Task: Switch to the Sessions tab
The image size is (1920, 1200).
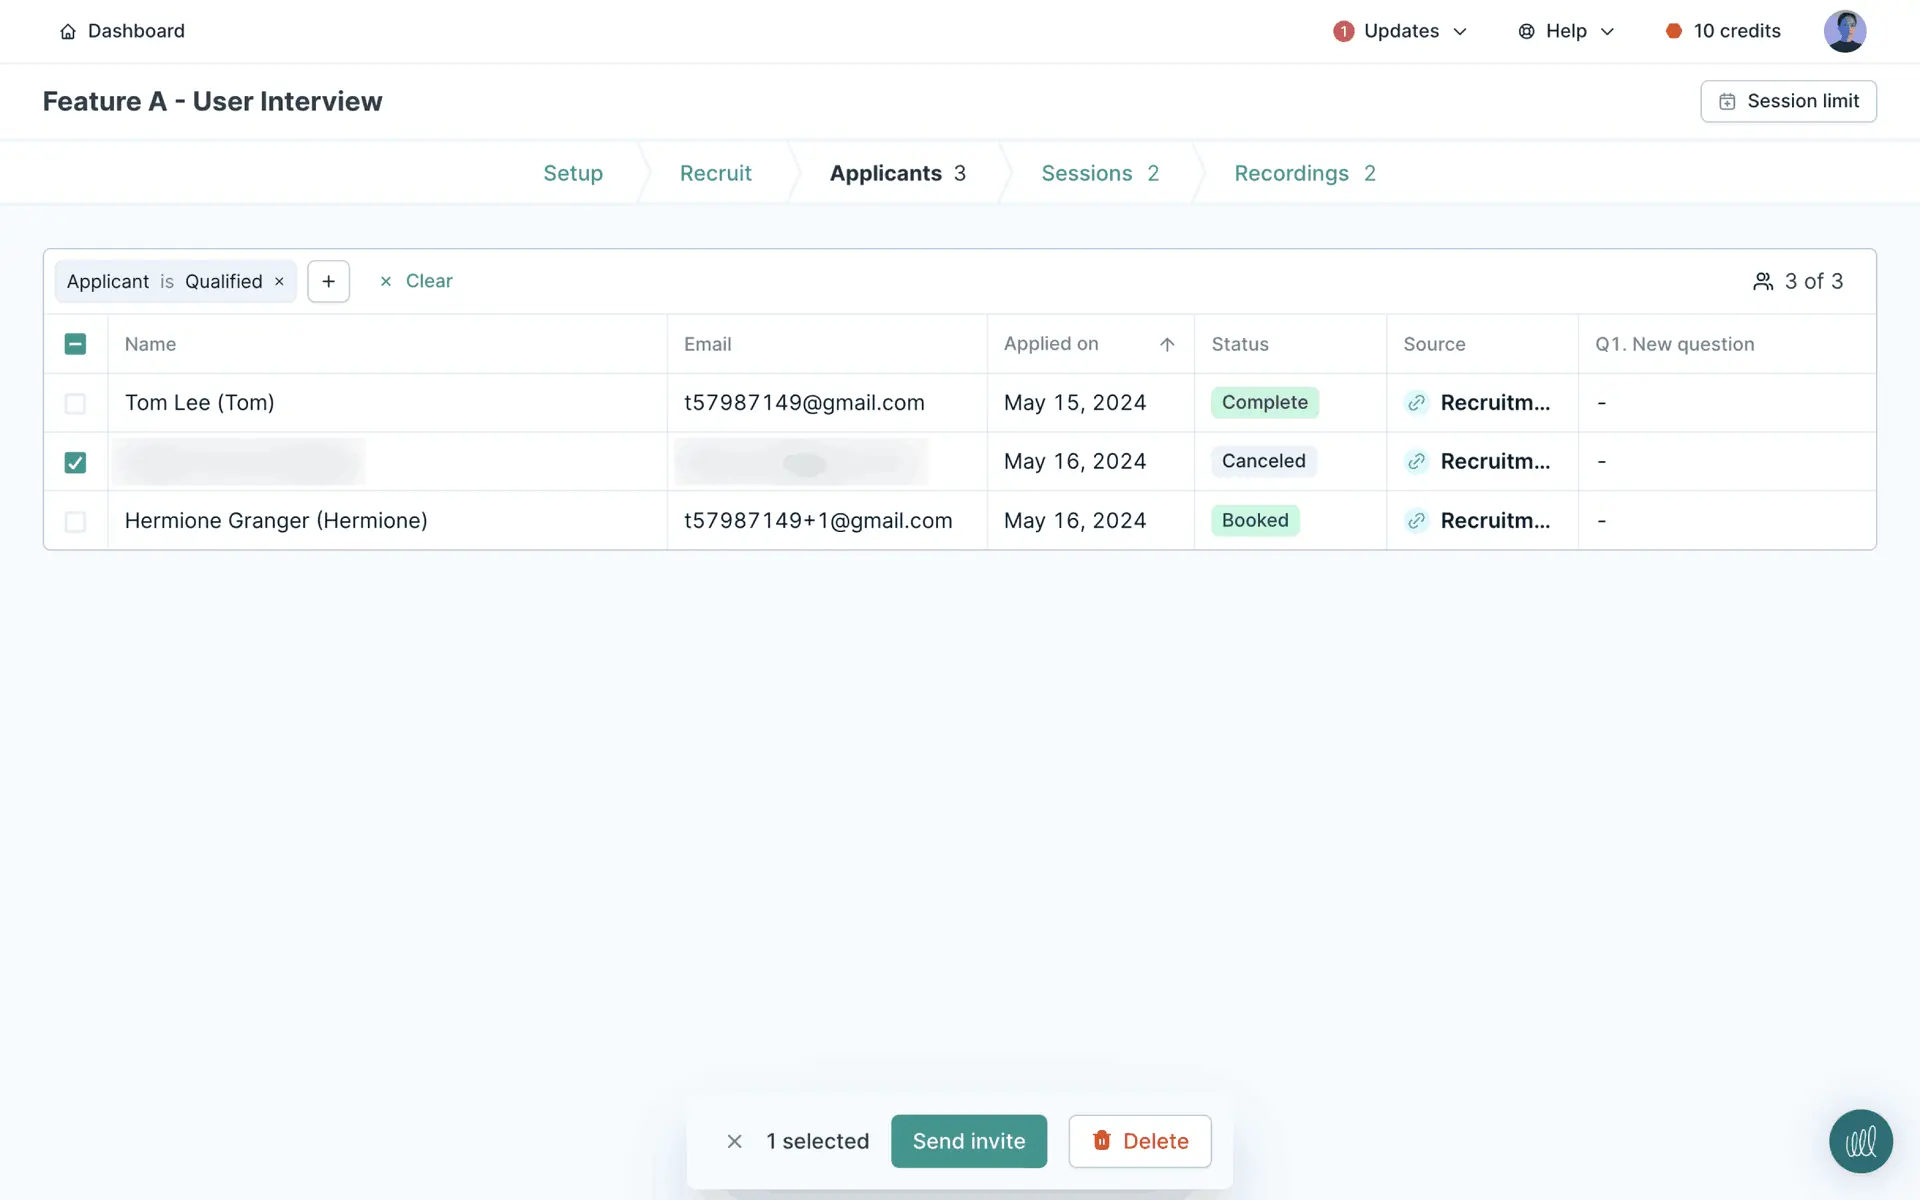Action: 1099,173
